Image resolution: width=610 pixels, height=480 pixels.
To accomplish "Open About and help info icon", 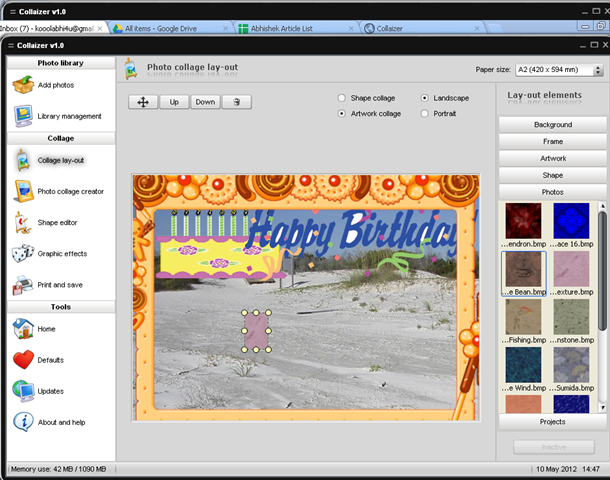I will (x=24, y=422).
